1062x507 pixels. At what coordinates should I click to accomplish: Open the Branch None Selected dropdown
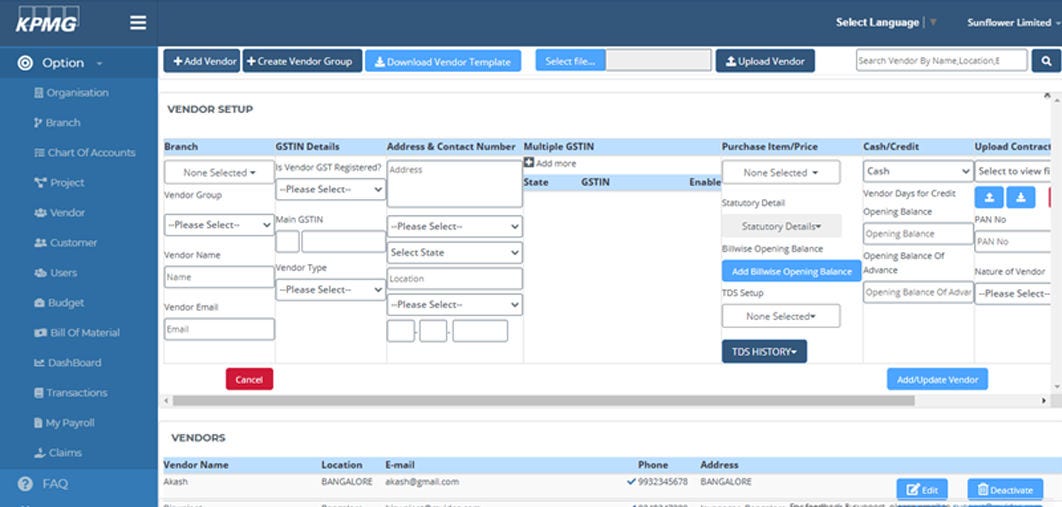[219, 173]
